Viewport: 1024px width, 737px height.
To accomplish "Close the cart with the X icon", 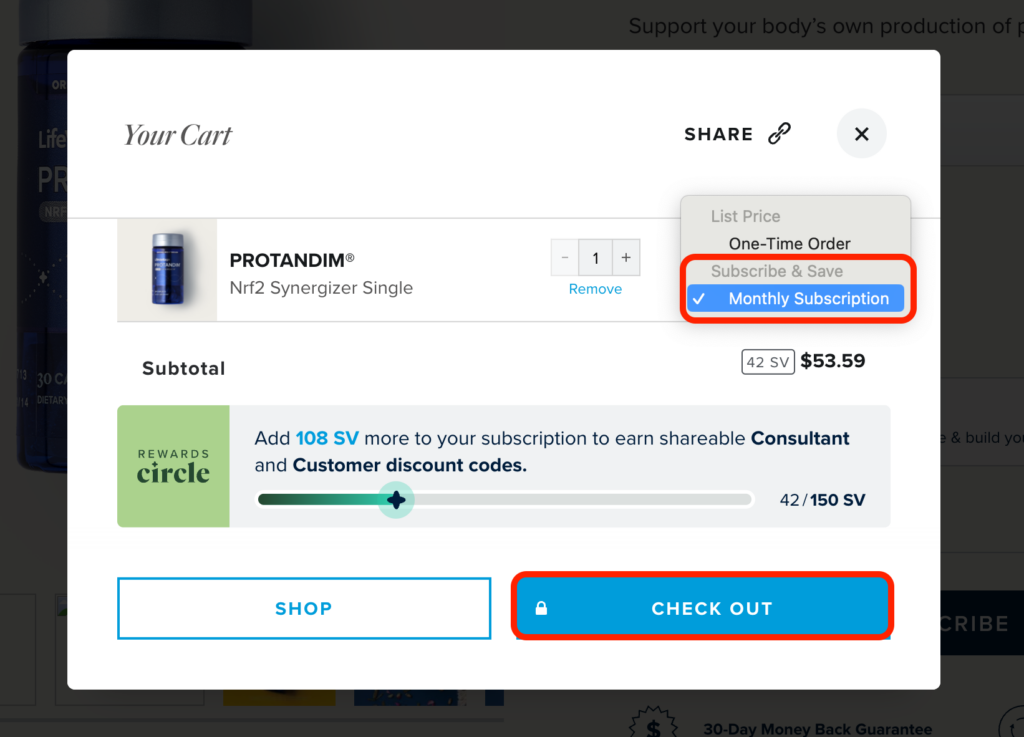I will (x=861, y=134).
